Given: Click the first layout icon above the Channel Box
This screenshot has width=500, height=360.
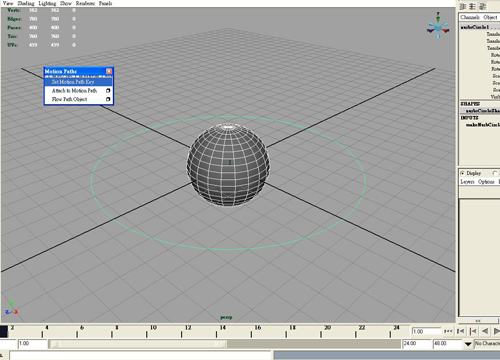Looking at the screenshot, I should click(463, 6).
